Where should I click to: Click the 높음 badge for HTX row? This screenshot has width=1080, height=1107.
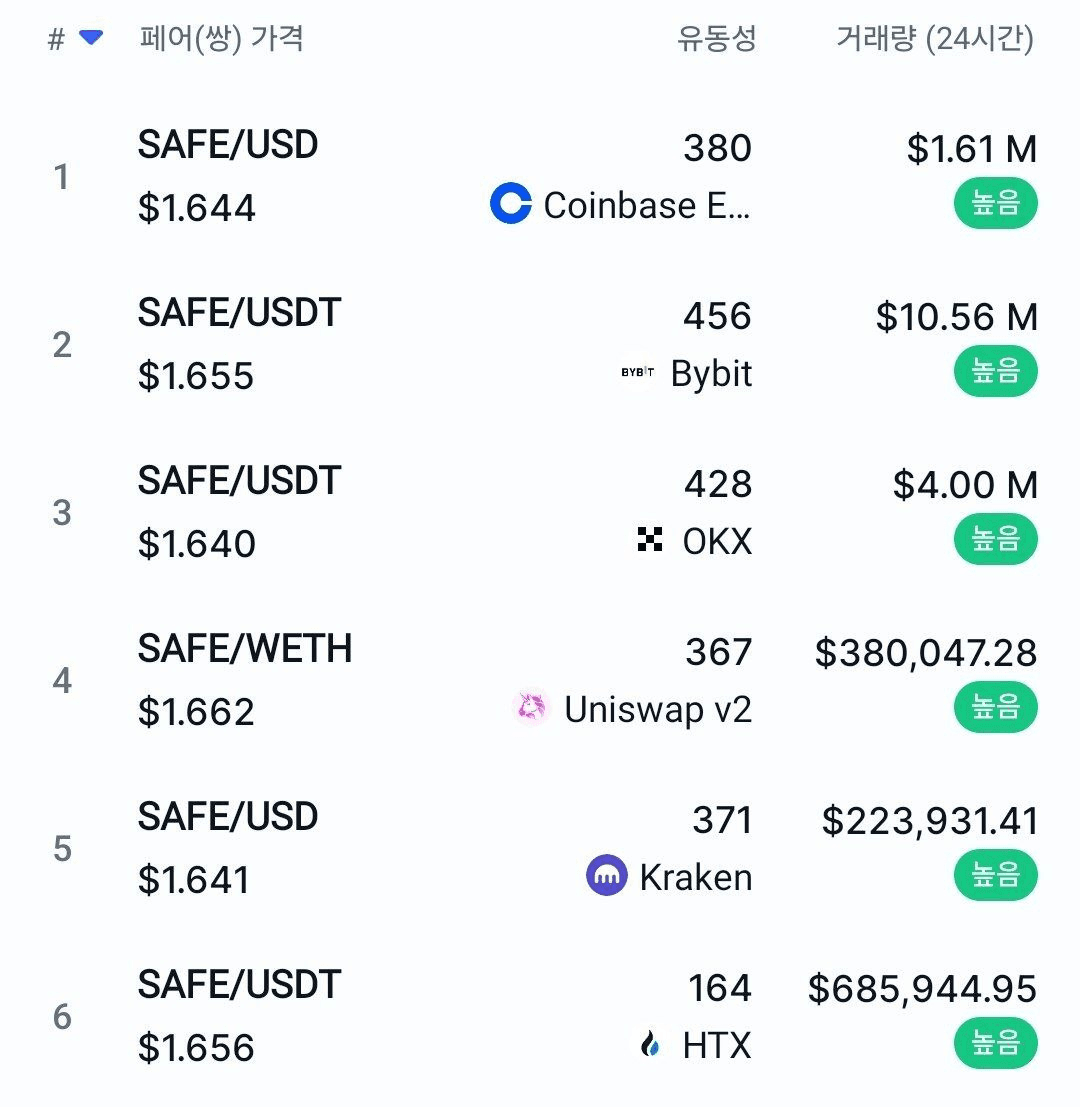pyautogui.click(x=995, y=1043)
